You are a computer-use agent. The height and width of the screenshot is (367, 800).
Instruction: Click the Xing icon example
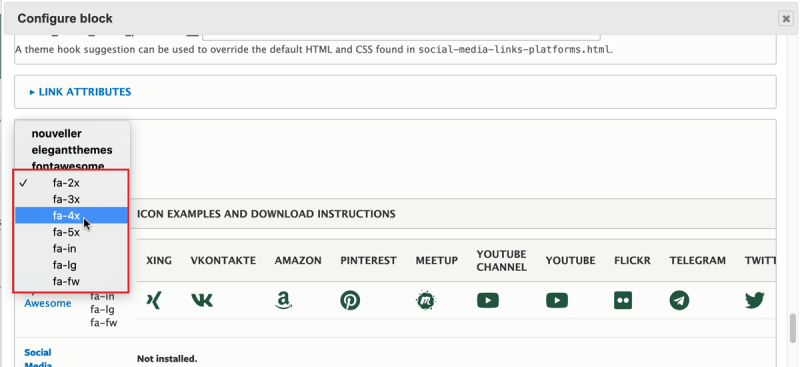154,301
